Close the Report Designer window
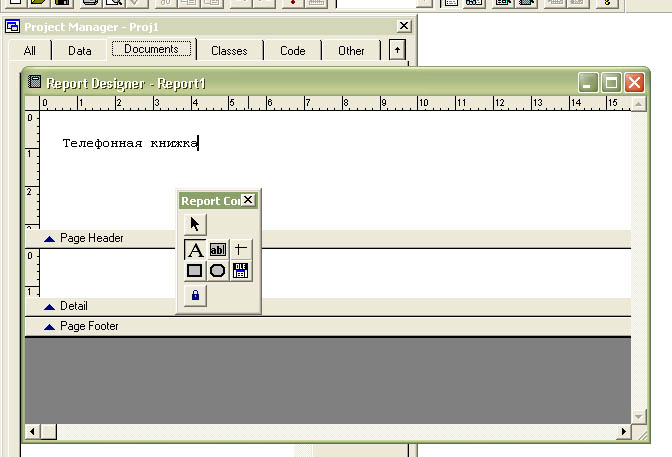672x457 pixels. (634, 83)
